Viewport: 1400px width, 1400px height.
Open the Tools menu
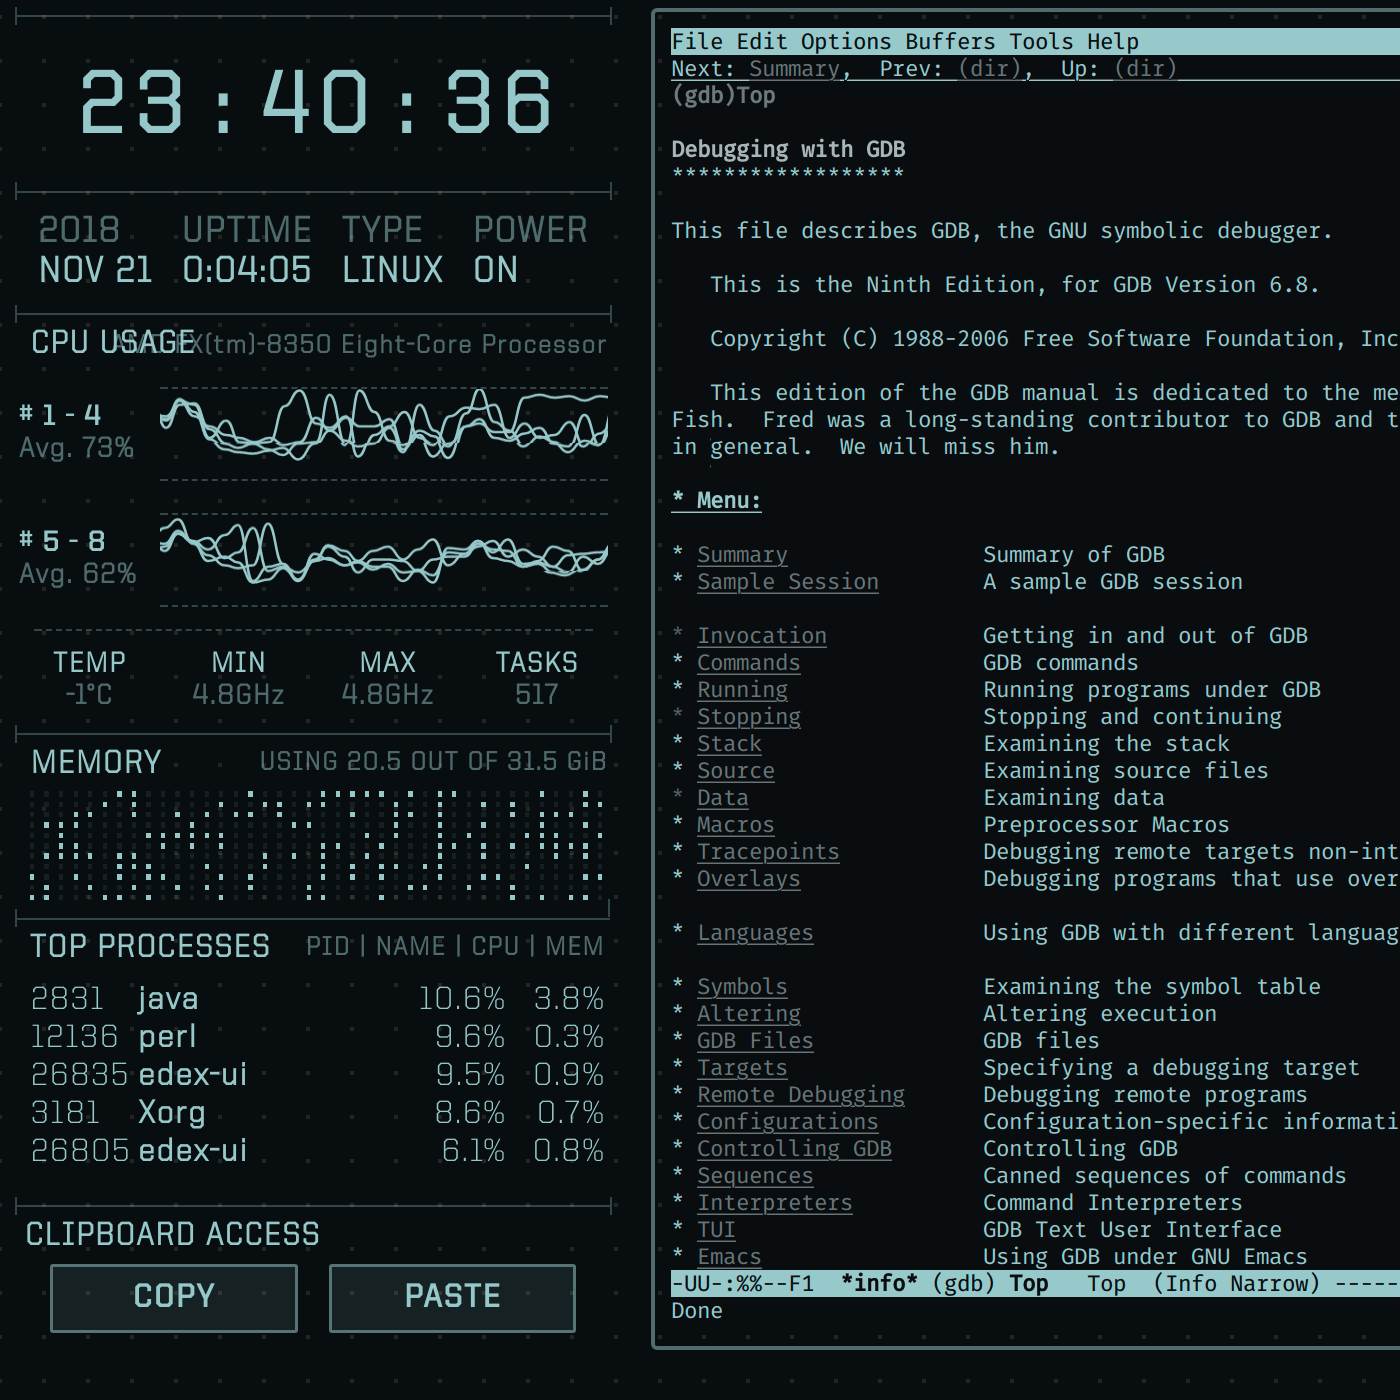pos(1041,42)
